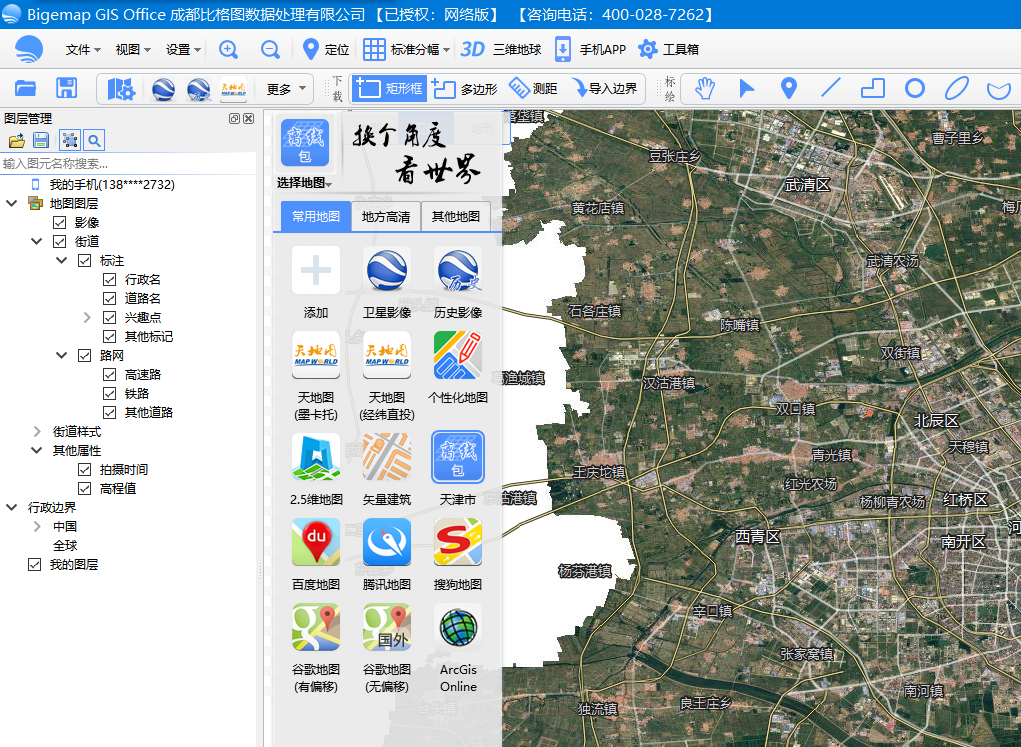This screenshot has width=1021, height=747.
Task: Click the search icon in layer panel
Action: point(94,140)
